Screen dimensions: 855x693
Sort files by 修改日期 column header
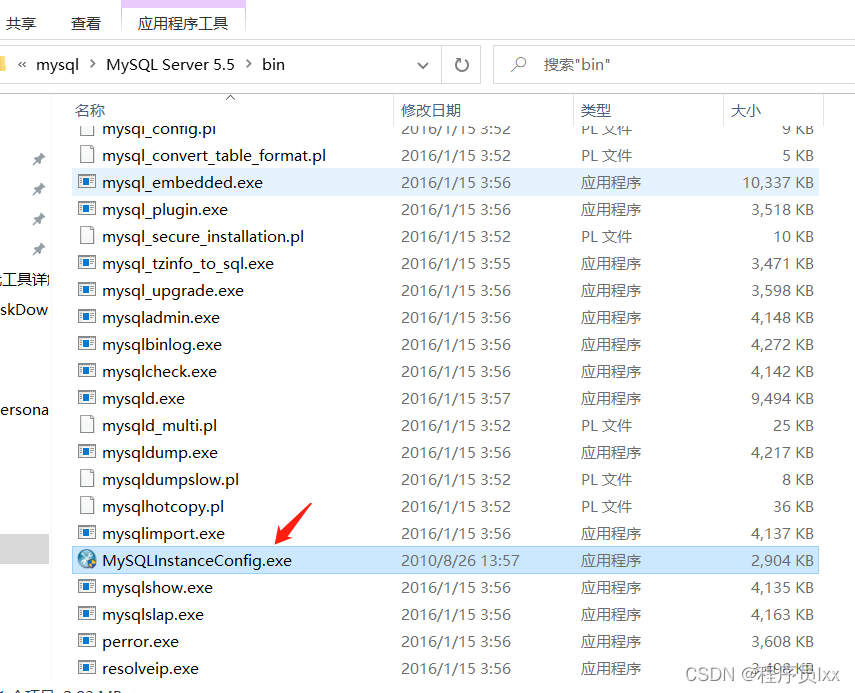[x=431, y=111]
